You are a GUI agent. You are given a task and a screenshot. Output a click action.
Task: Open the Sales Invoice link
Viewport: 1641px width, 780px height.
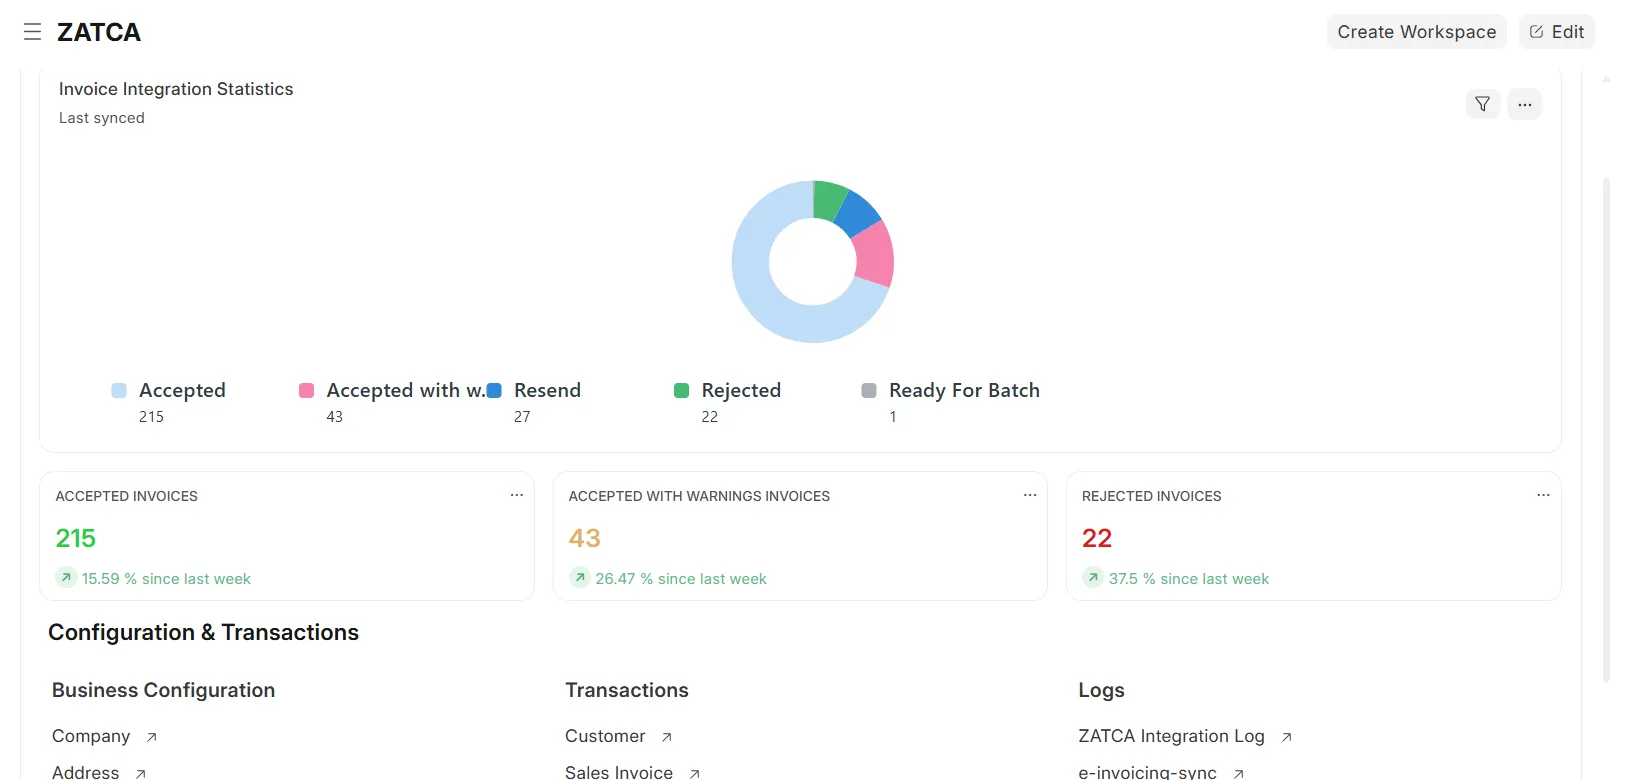click(619, 772)
